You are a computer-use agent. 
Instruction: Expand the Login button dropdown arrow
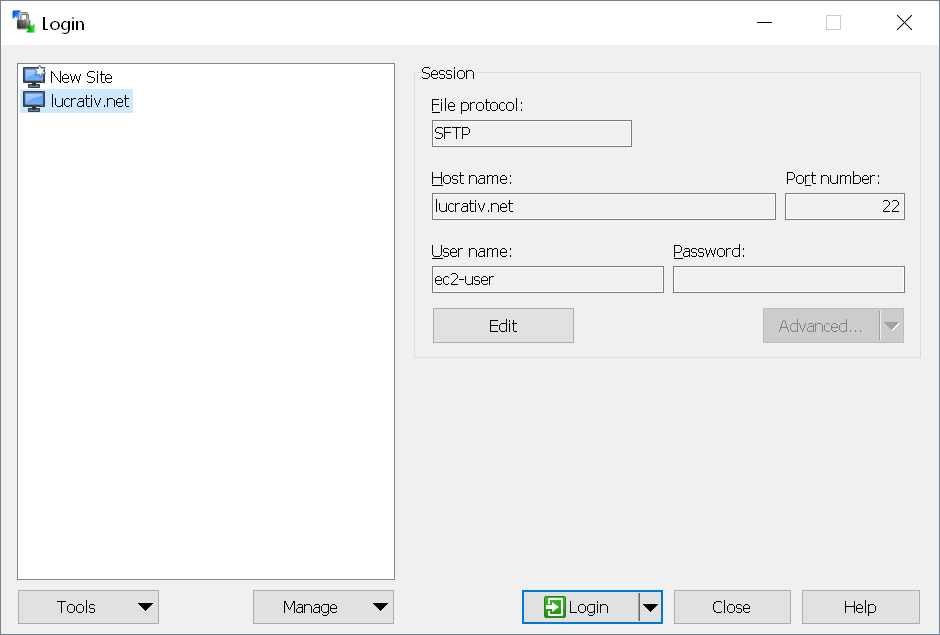point(650,607)
